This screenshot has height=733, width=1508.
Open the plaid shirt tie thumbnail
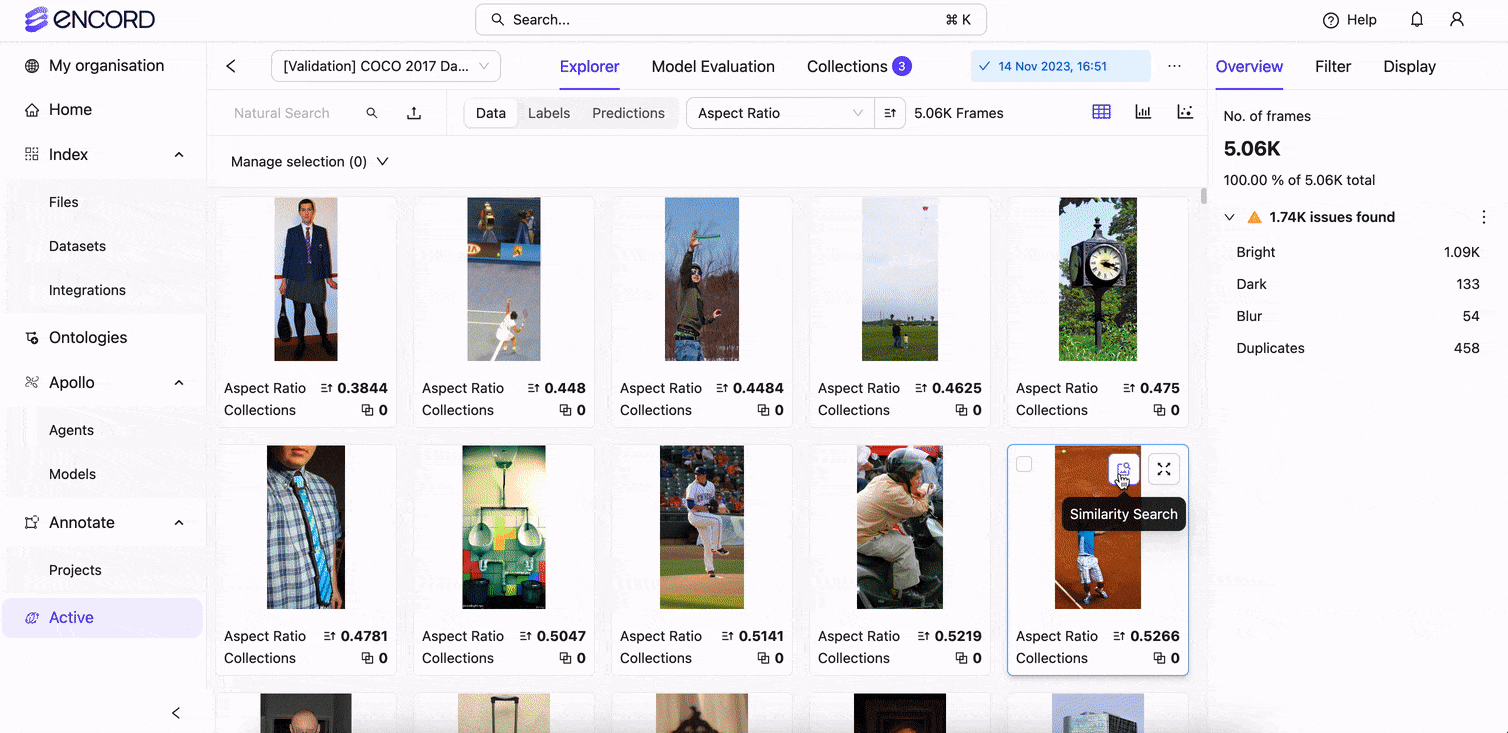tap(305, 527)
